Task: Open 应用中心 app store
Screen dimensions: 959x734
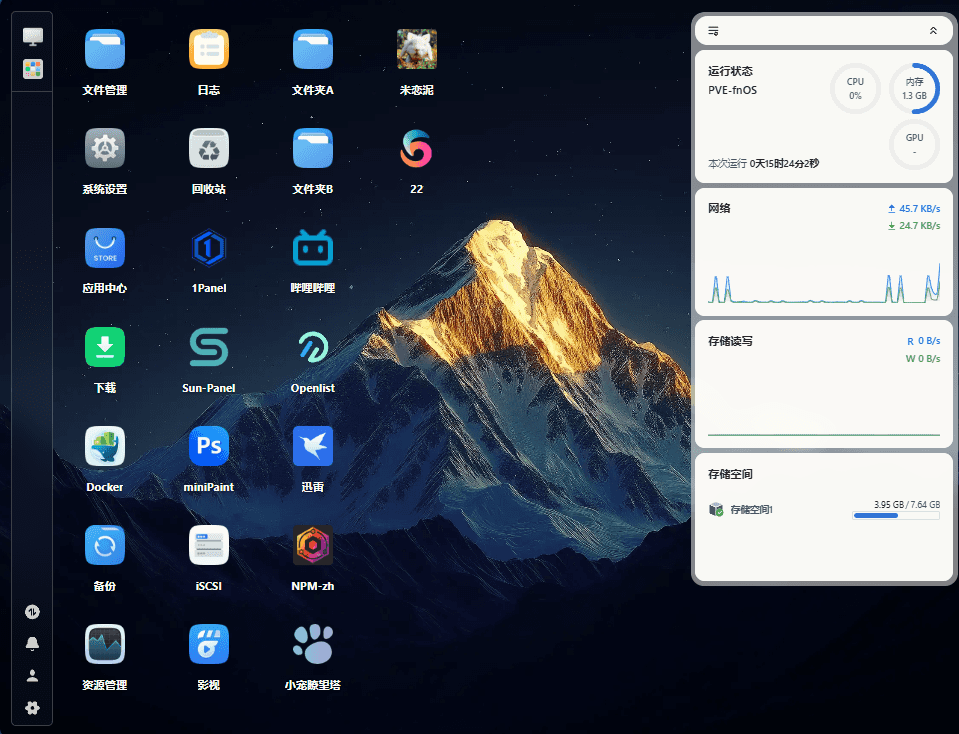Action: point(105,248)
